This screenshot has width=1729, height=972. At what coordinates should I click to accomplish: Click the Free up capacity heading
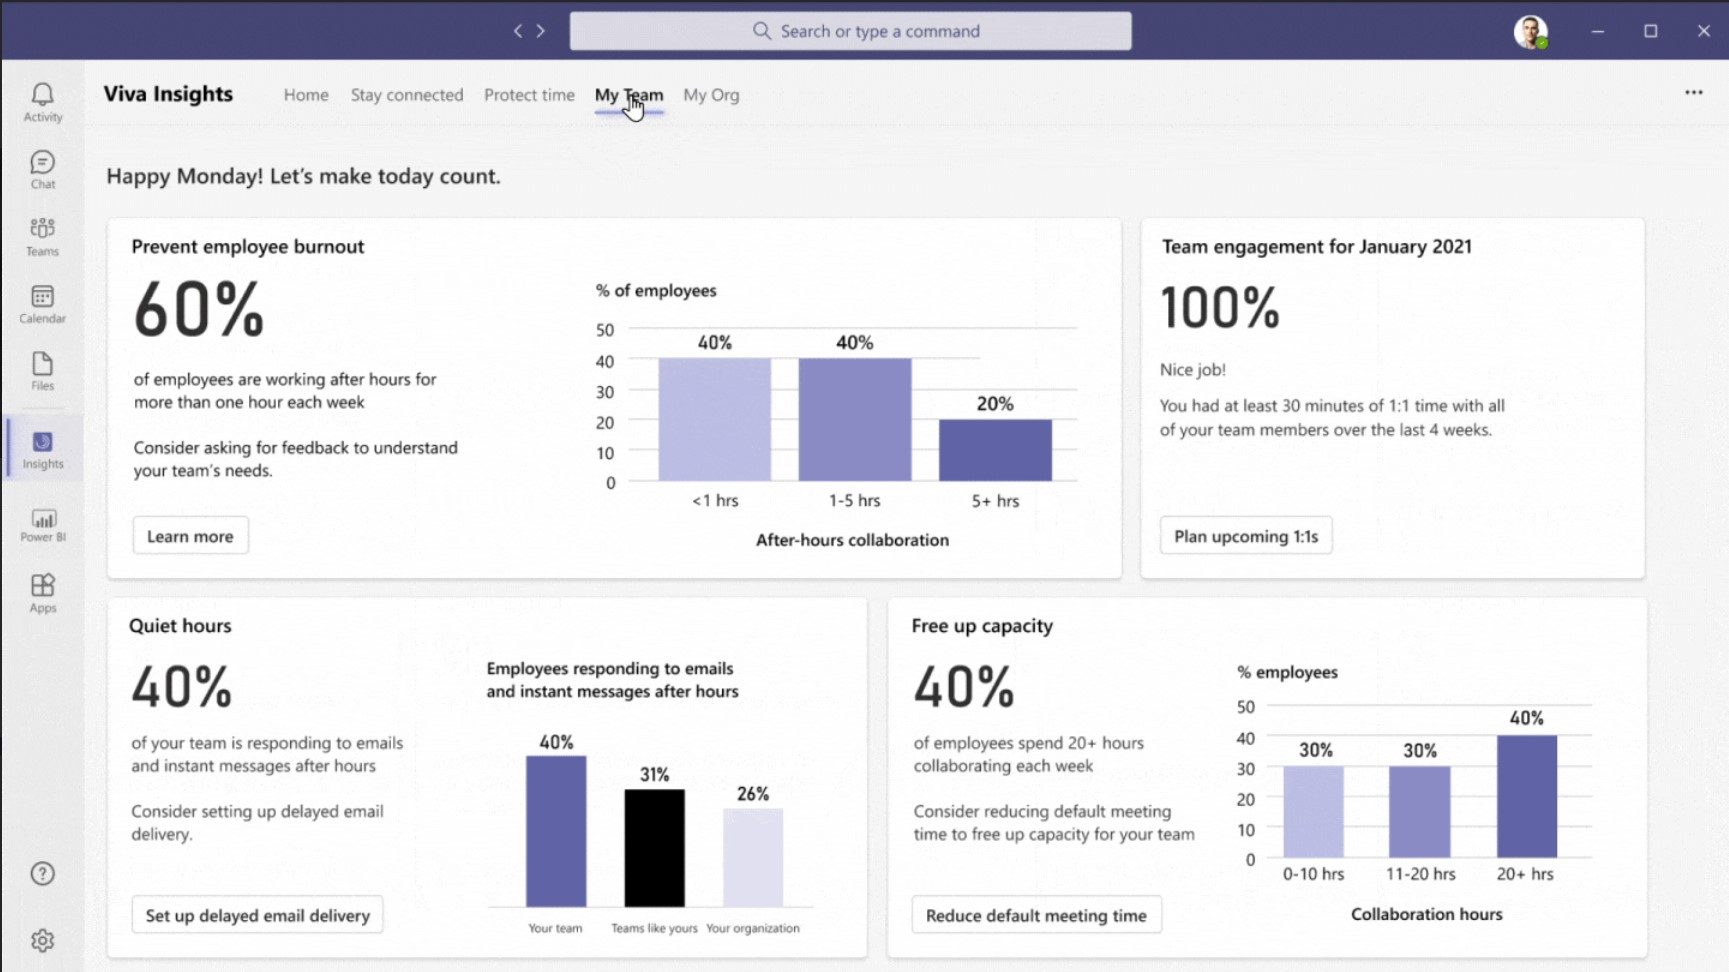pos(982,625)
